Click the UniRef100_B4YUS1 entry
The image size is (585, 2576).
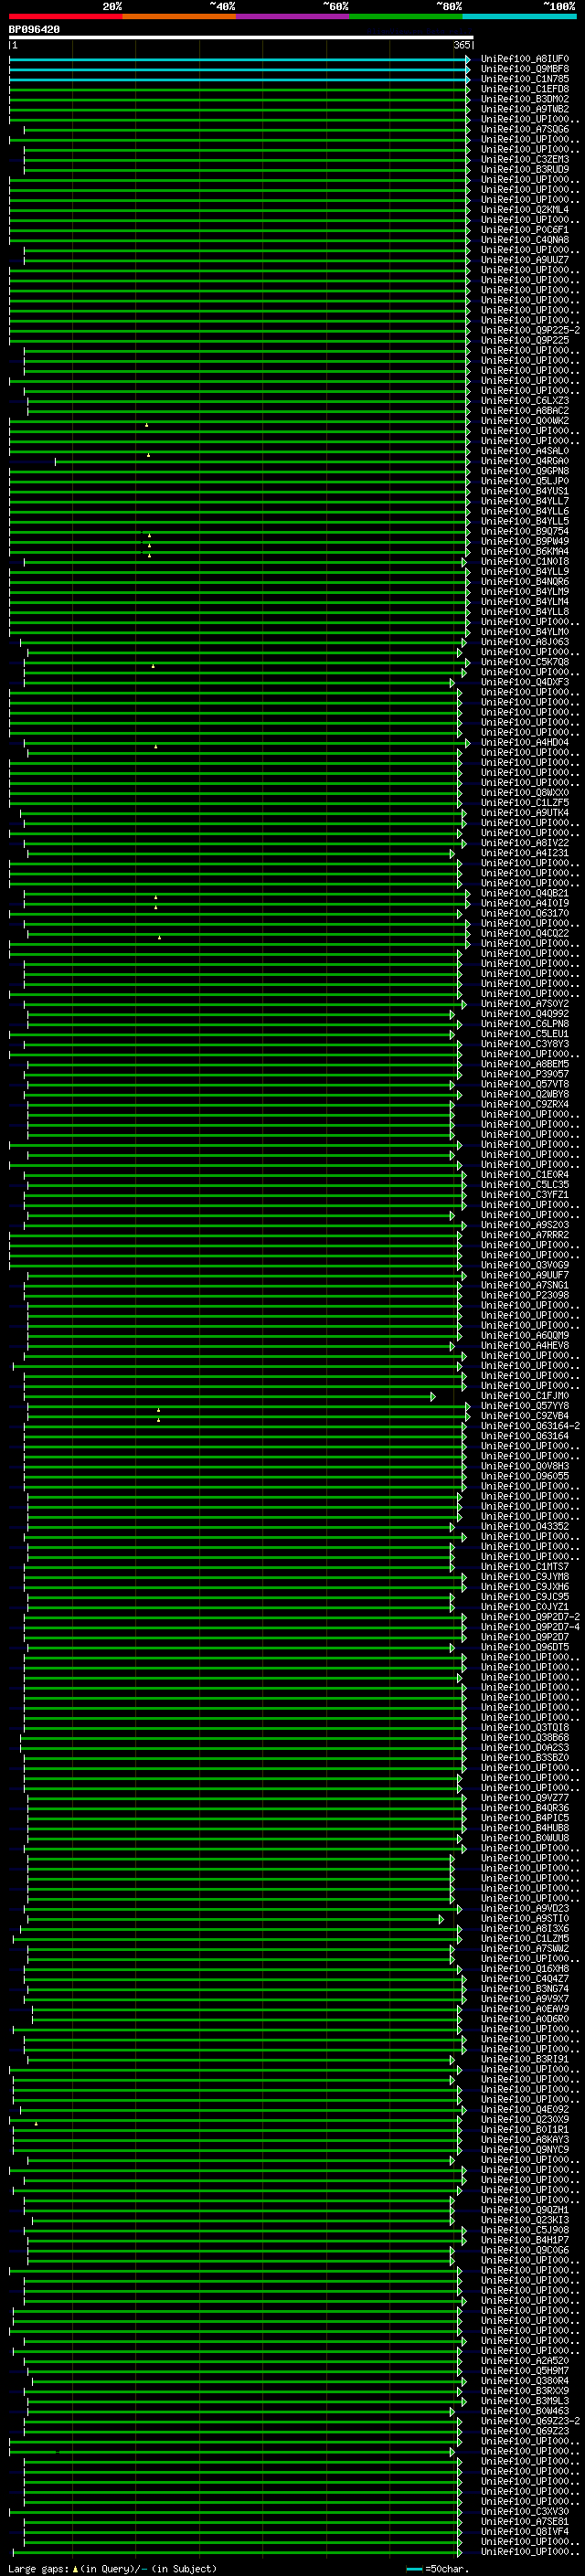(525, 491)
